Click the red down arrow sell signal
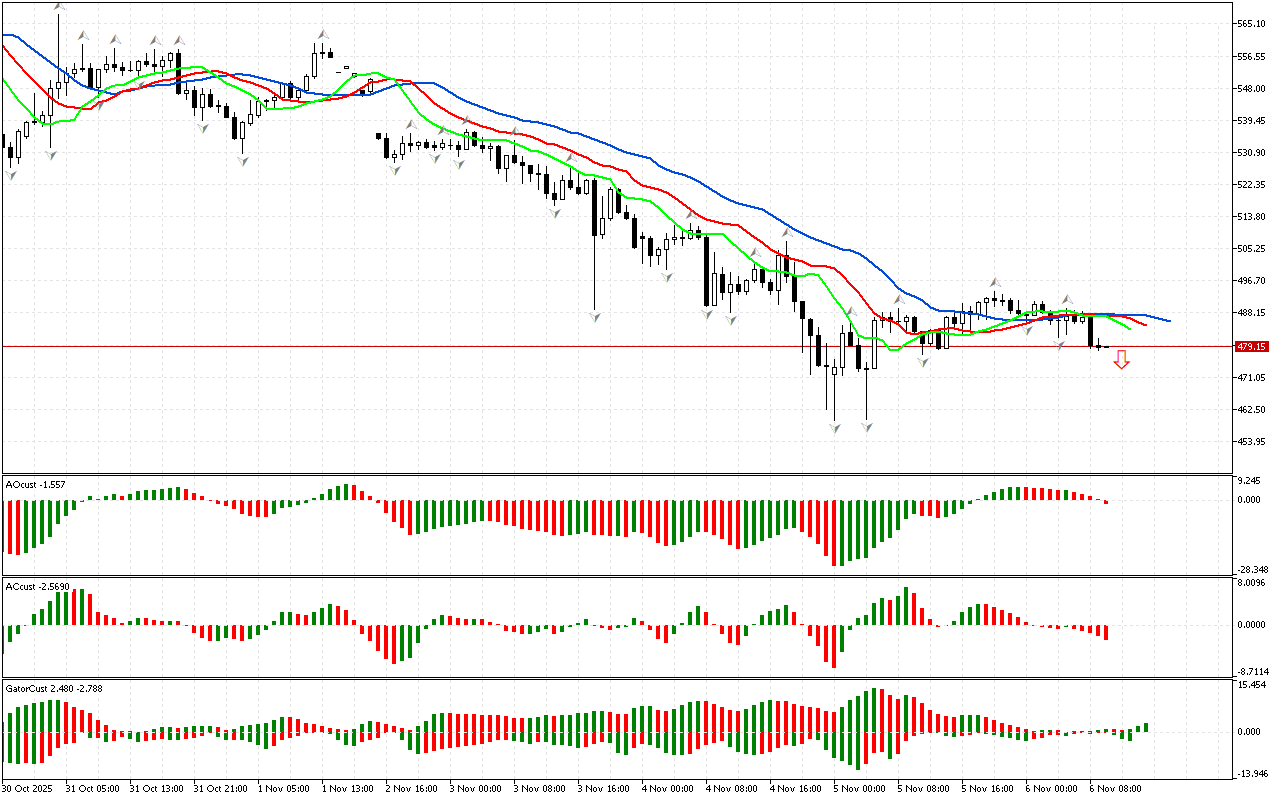 coord(1121,360)
